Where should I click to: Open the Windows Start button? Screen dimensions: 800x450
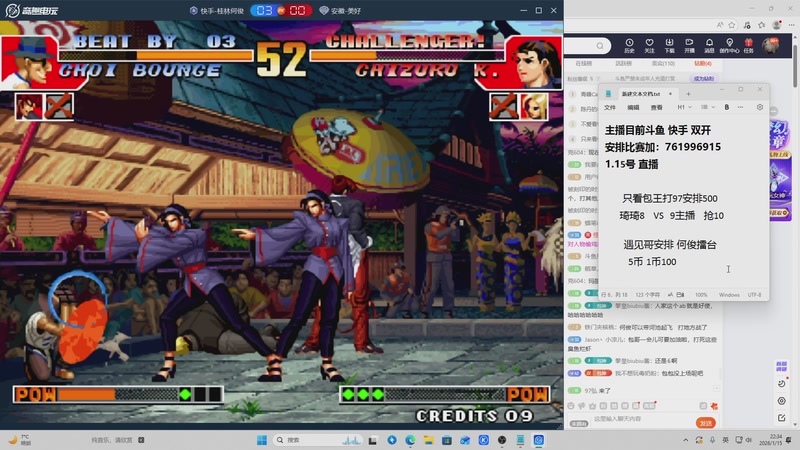pos(262,440)
